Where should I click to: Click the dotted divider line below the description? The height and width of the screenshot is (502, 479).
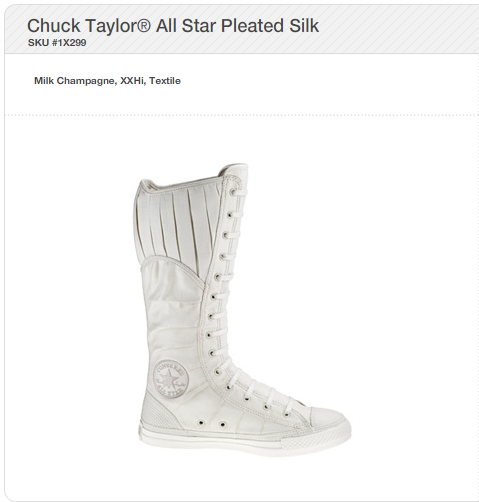point(242,115)
